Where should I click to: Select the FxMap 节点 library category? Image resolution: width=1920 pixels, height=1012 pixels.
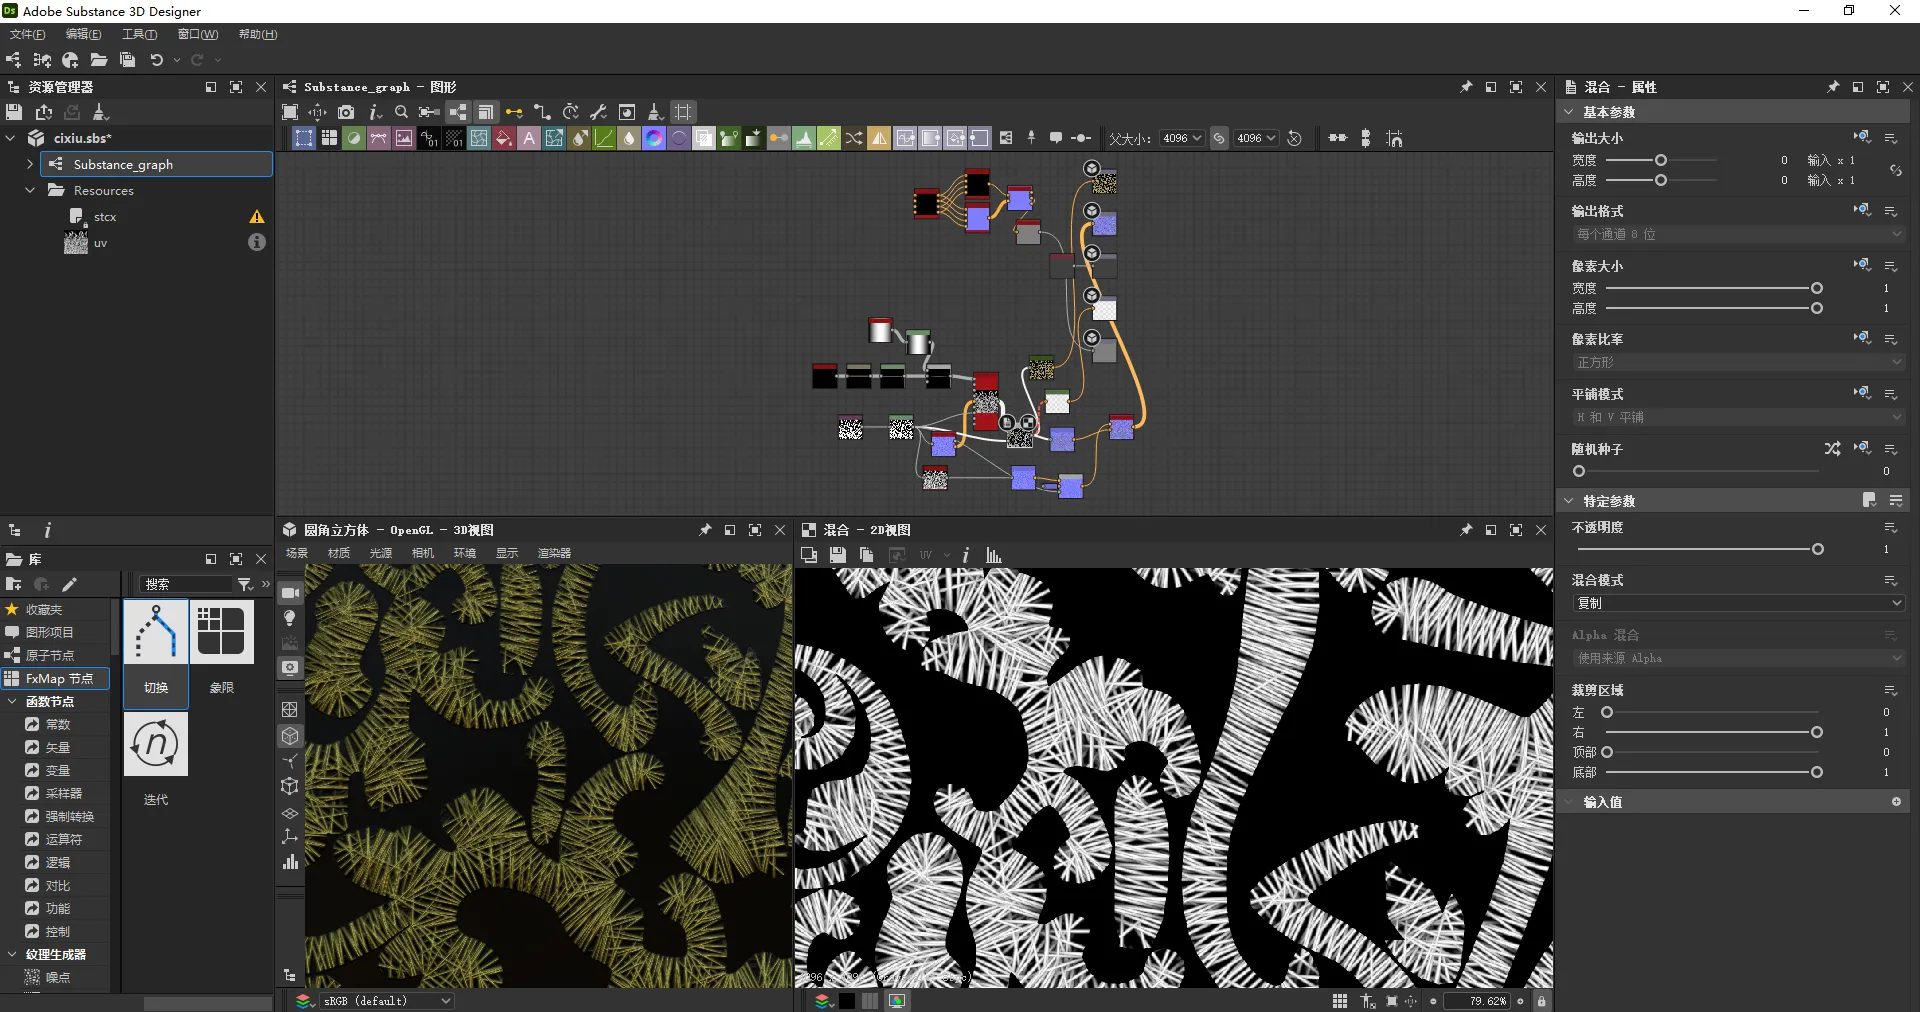[x=59, y=678]
